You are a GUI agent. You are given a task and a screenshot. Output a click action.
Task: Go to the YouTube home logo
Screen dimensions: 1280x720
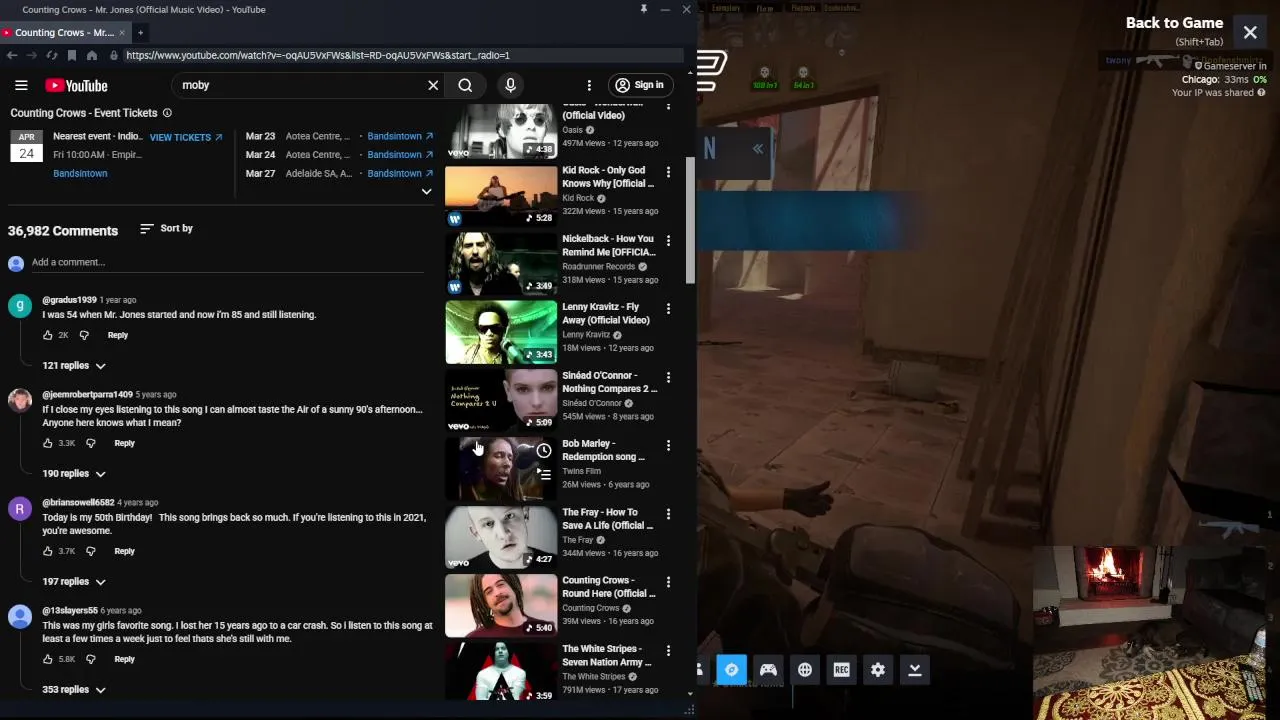tap(76, 86)
